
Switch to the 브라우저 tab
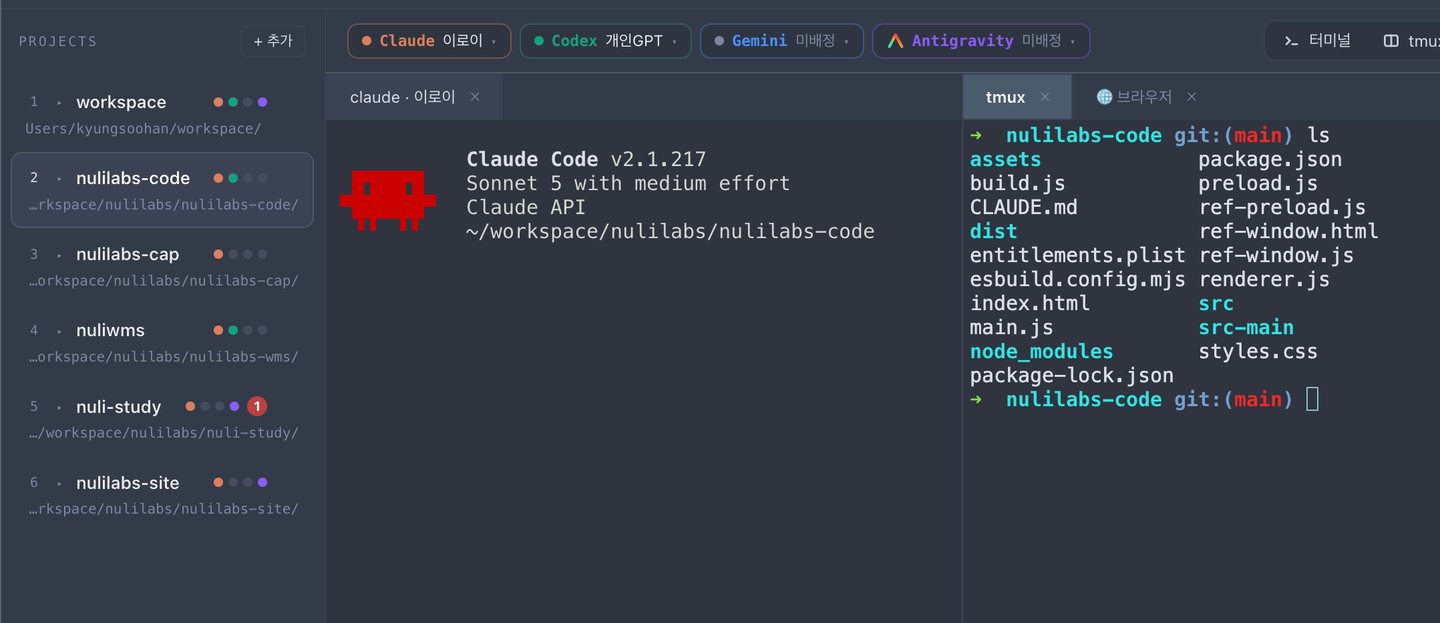tap(1144, 97)
